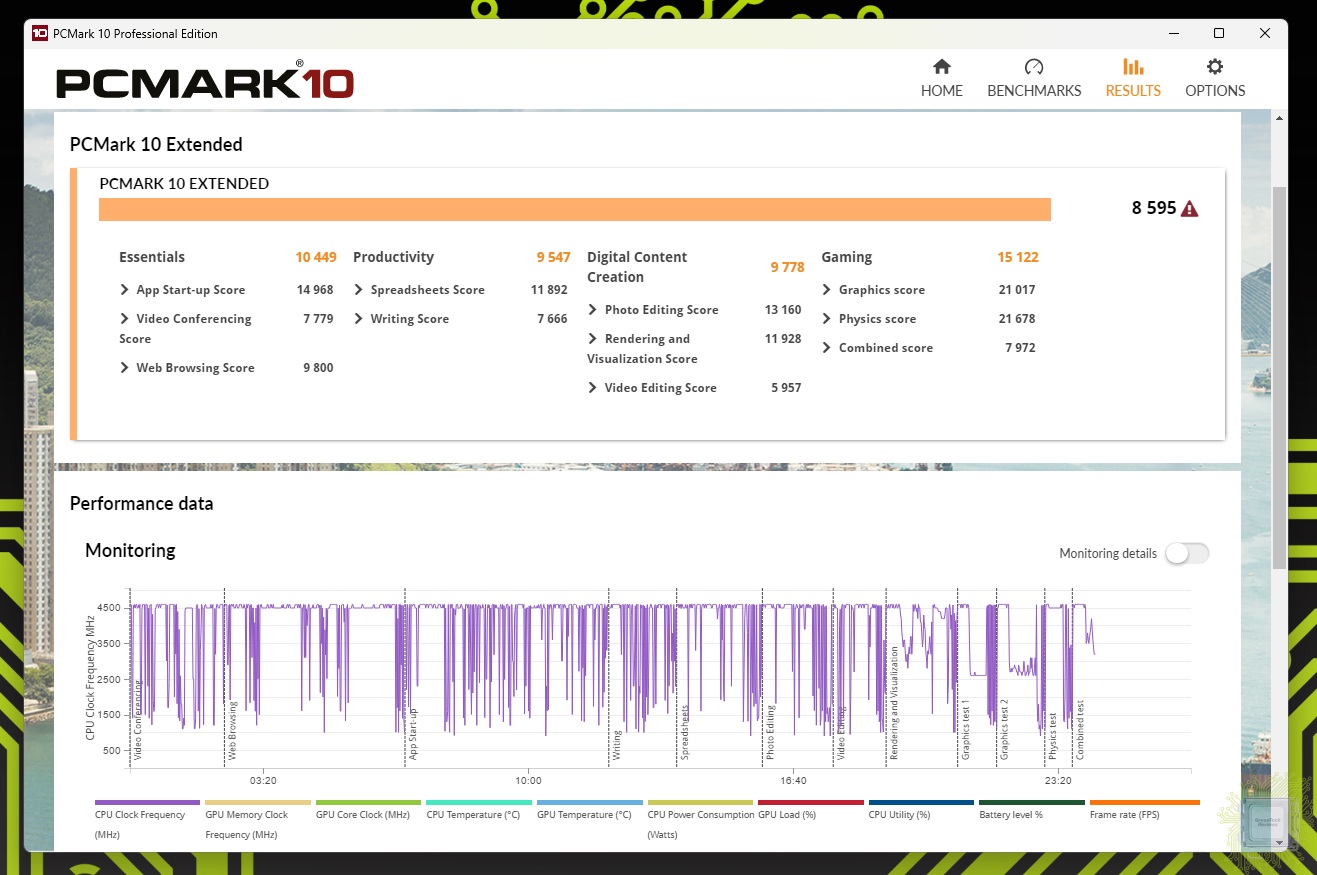Click the scrollbar up arrow

point(1279,119)
